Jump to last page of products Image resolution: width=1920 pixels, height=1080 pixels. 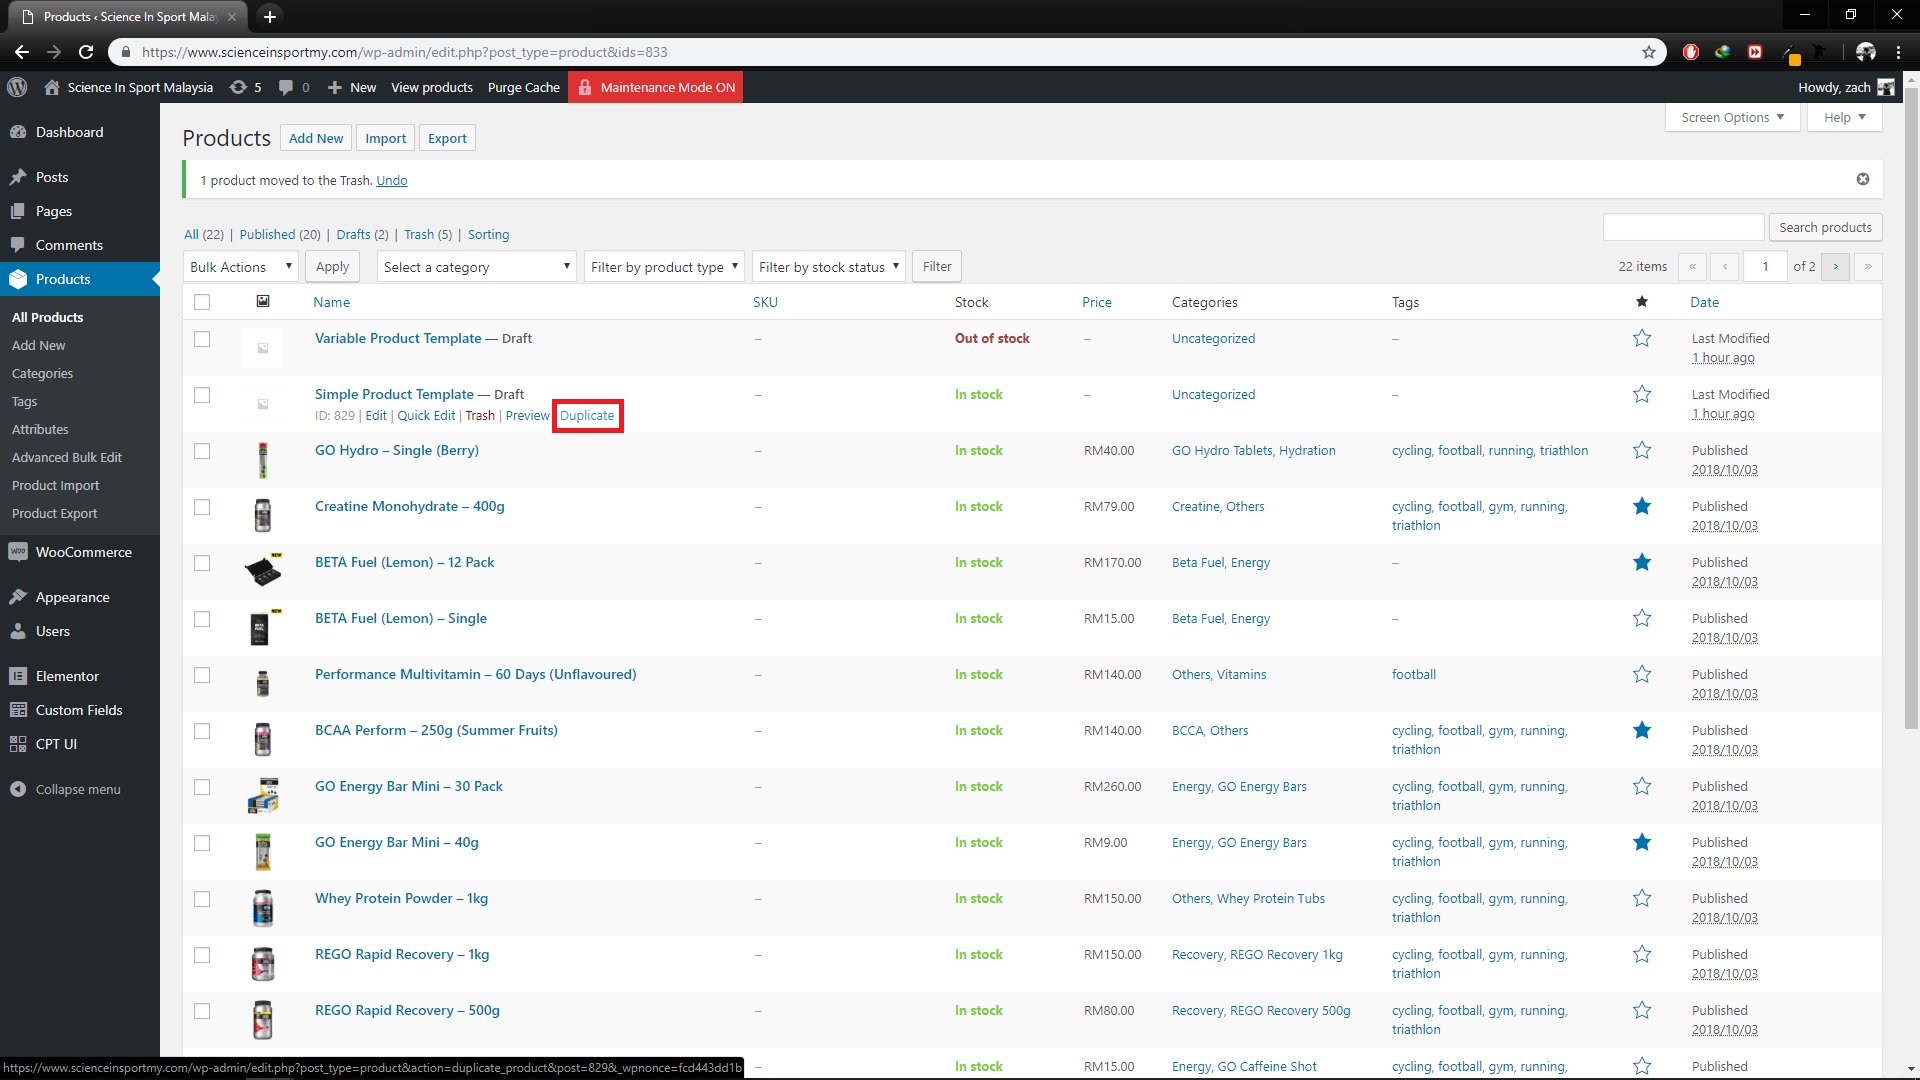1868,266
